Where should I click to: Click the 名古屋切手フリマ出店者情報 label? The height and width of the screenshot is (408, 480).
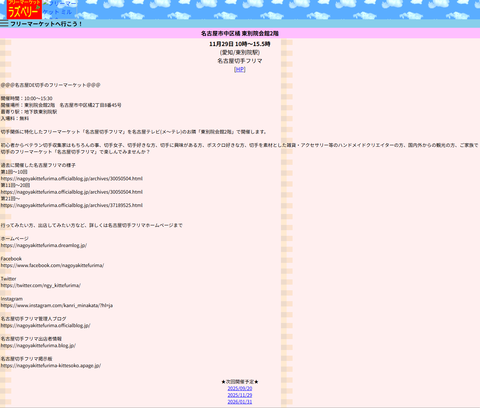31,339
